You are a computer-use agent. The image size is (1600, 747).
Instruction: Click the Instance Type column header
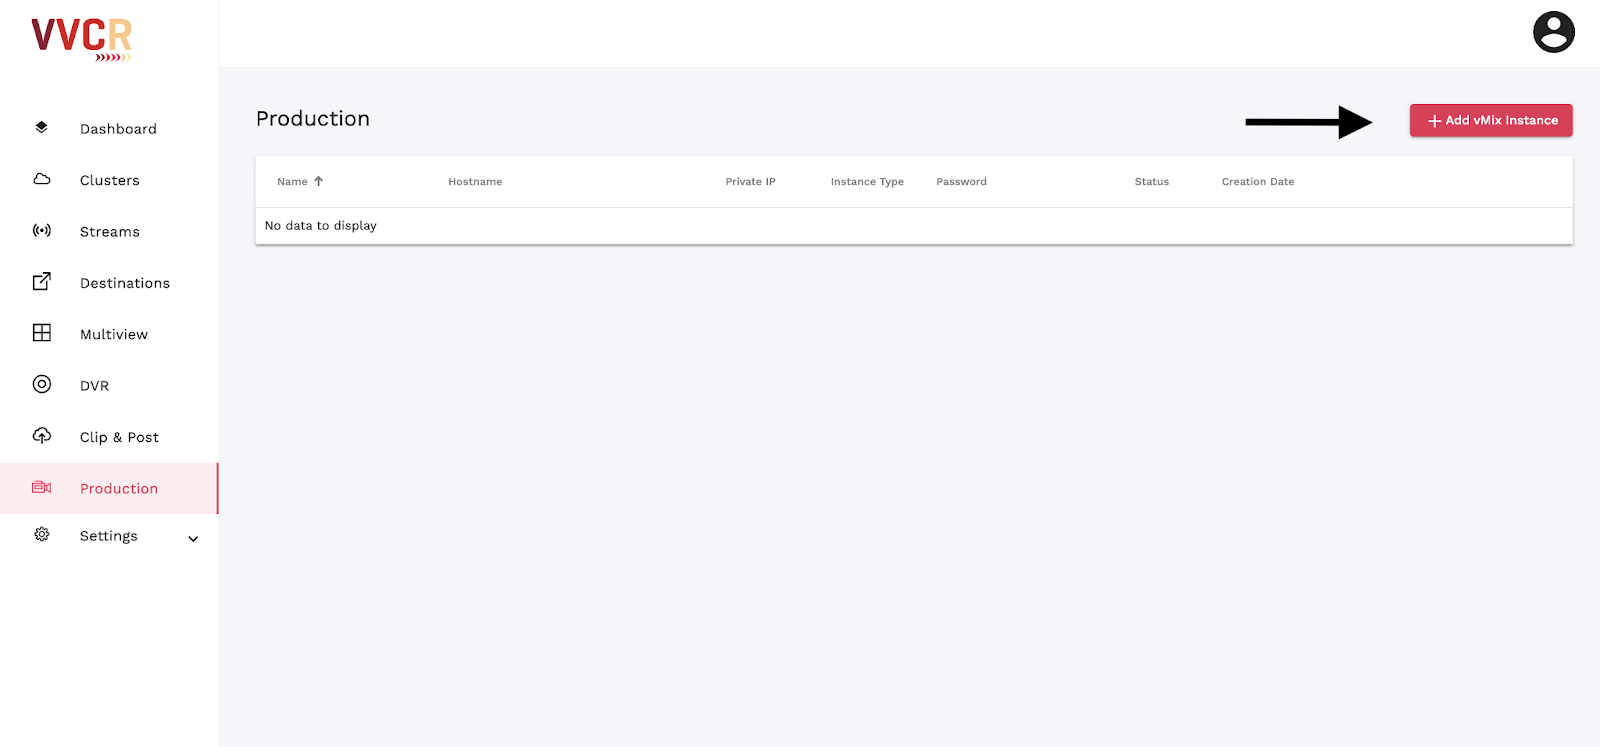[867, 182]
